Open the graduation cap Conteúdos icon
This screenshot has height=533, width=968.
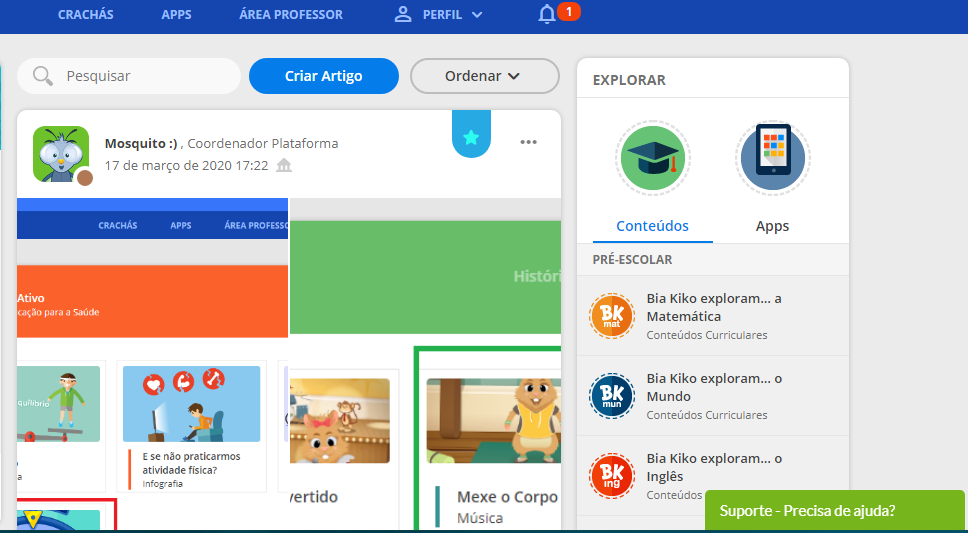point(651,158)
